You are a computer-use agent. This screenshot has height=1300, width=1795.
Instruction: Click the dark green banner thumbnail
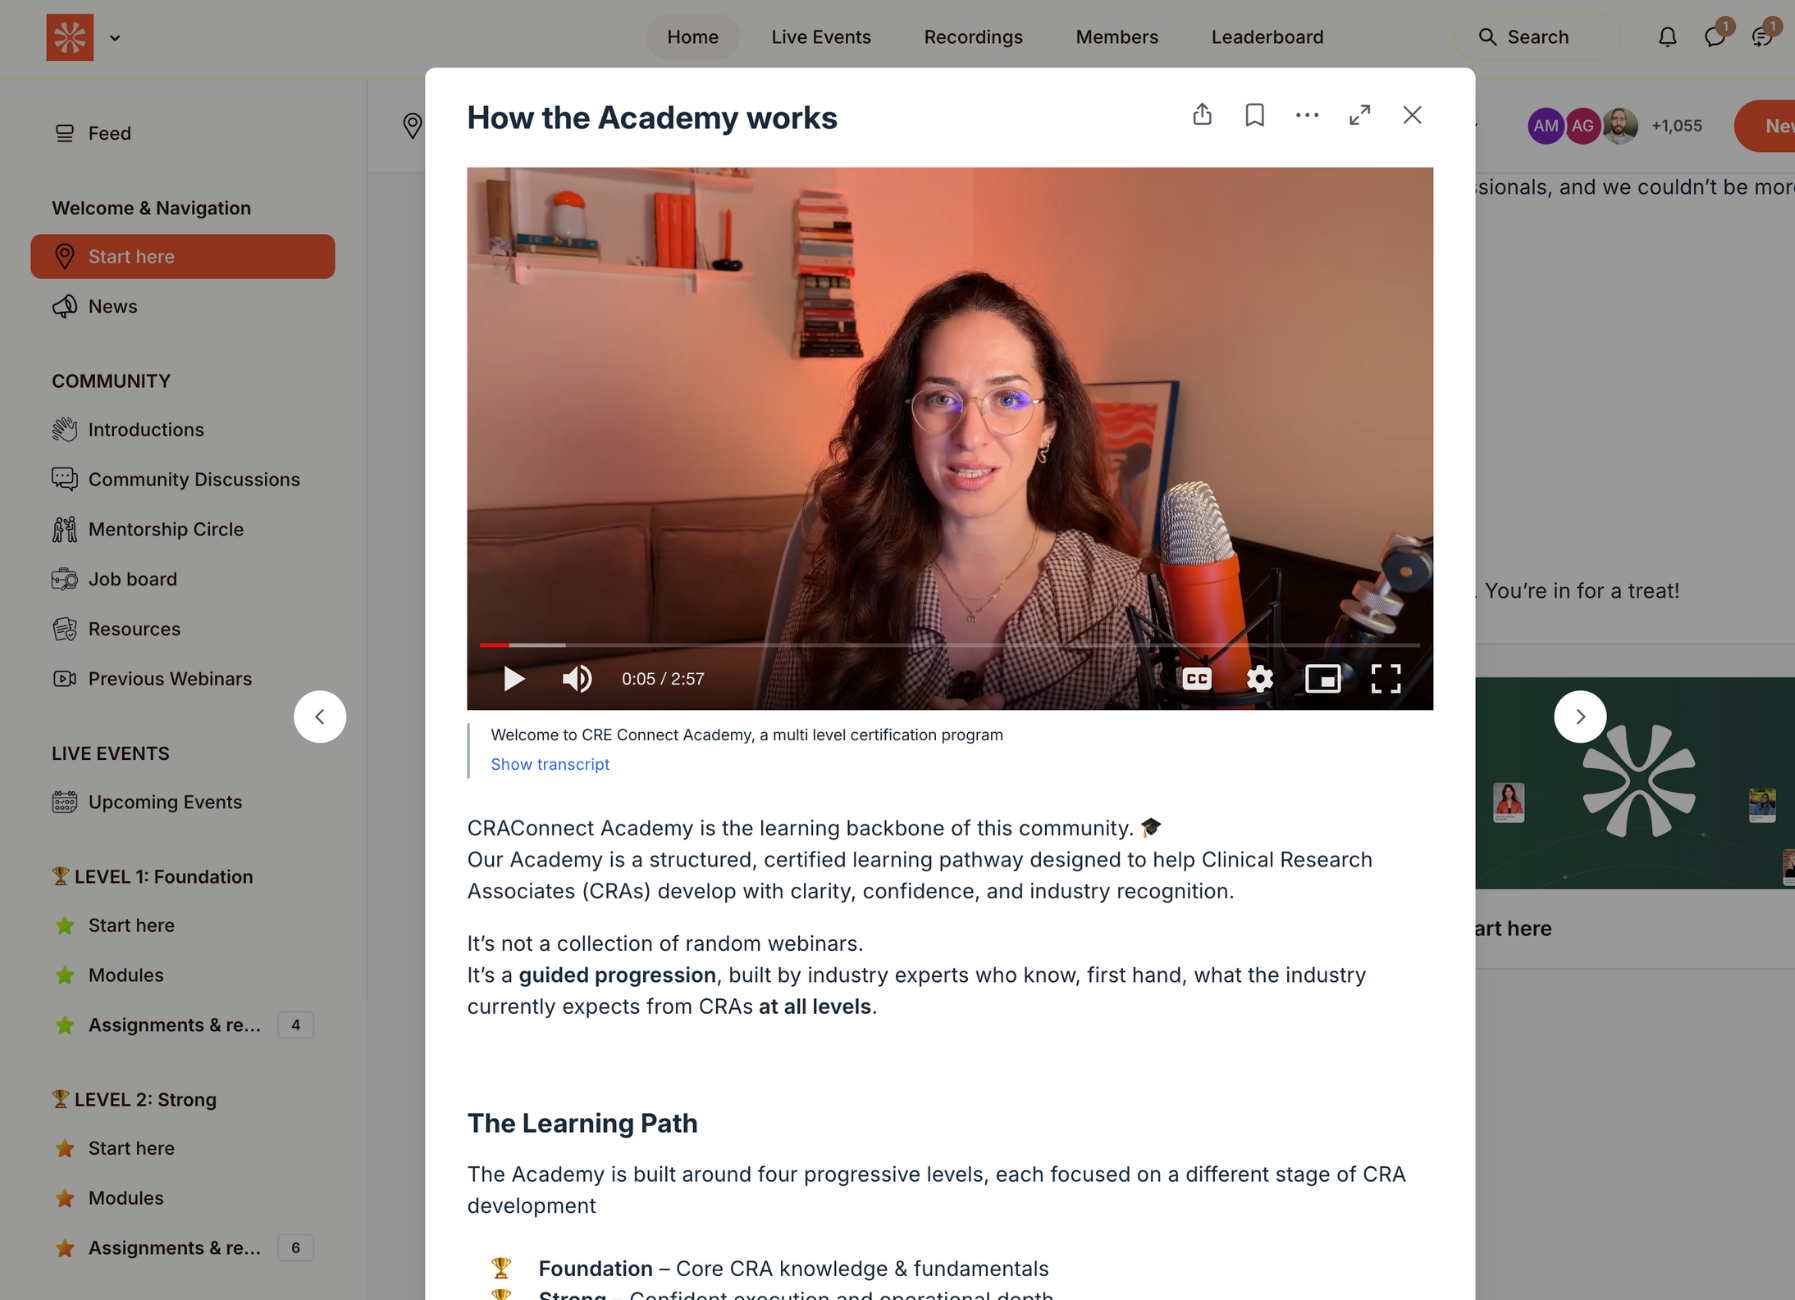(1635, 783)
